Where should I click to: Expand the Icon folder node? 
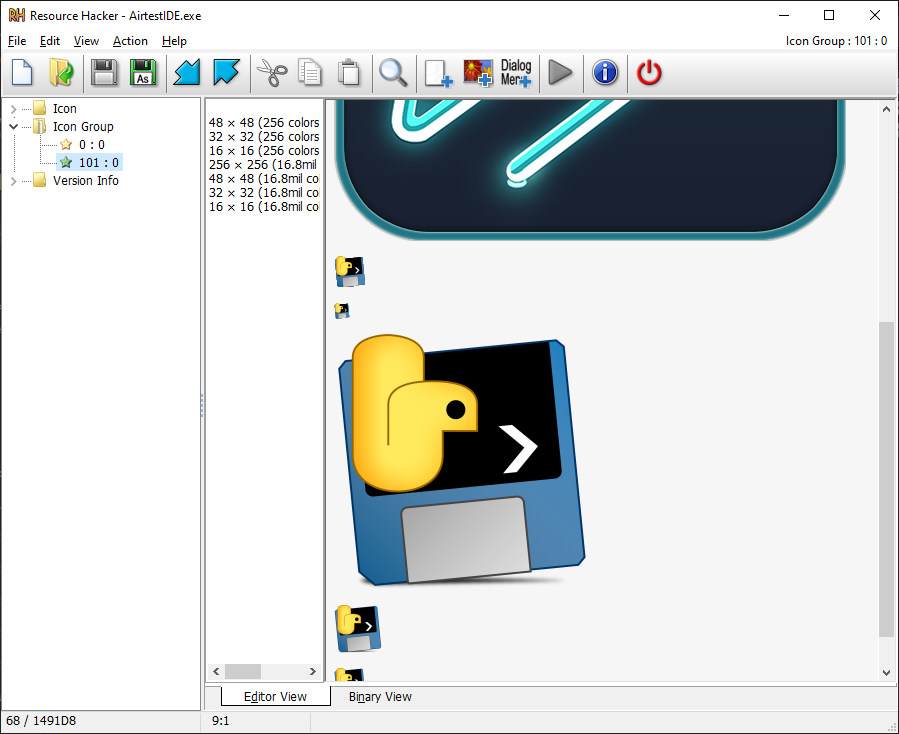tap(14, 109)
